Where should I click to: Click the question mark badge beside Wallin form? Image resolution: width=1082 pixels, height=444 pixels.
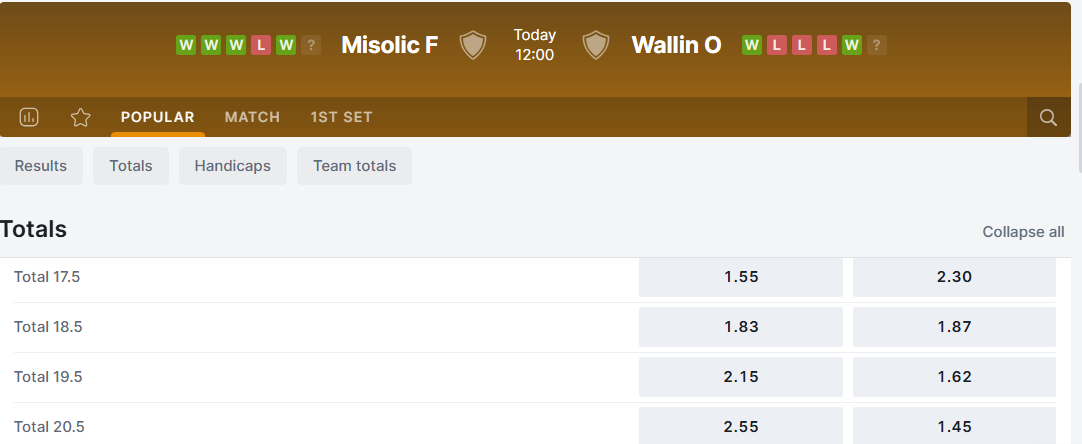877,45
